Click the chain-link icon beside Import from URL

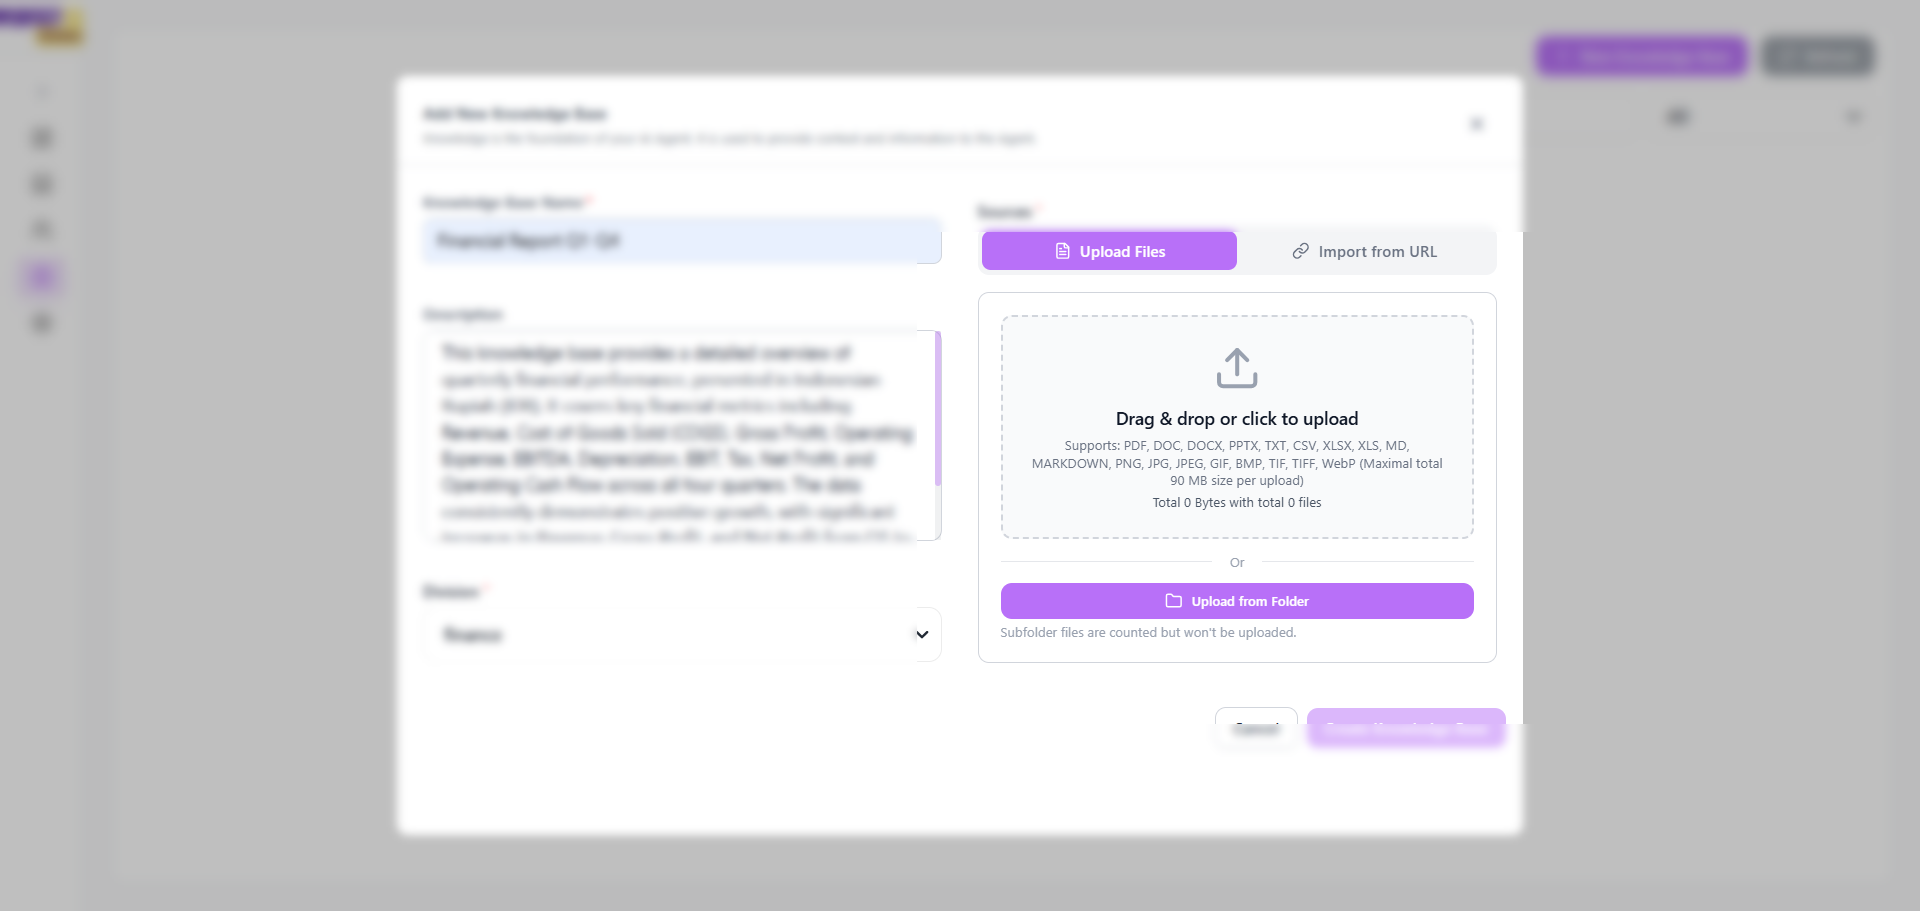click(1300, 251)
